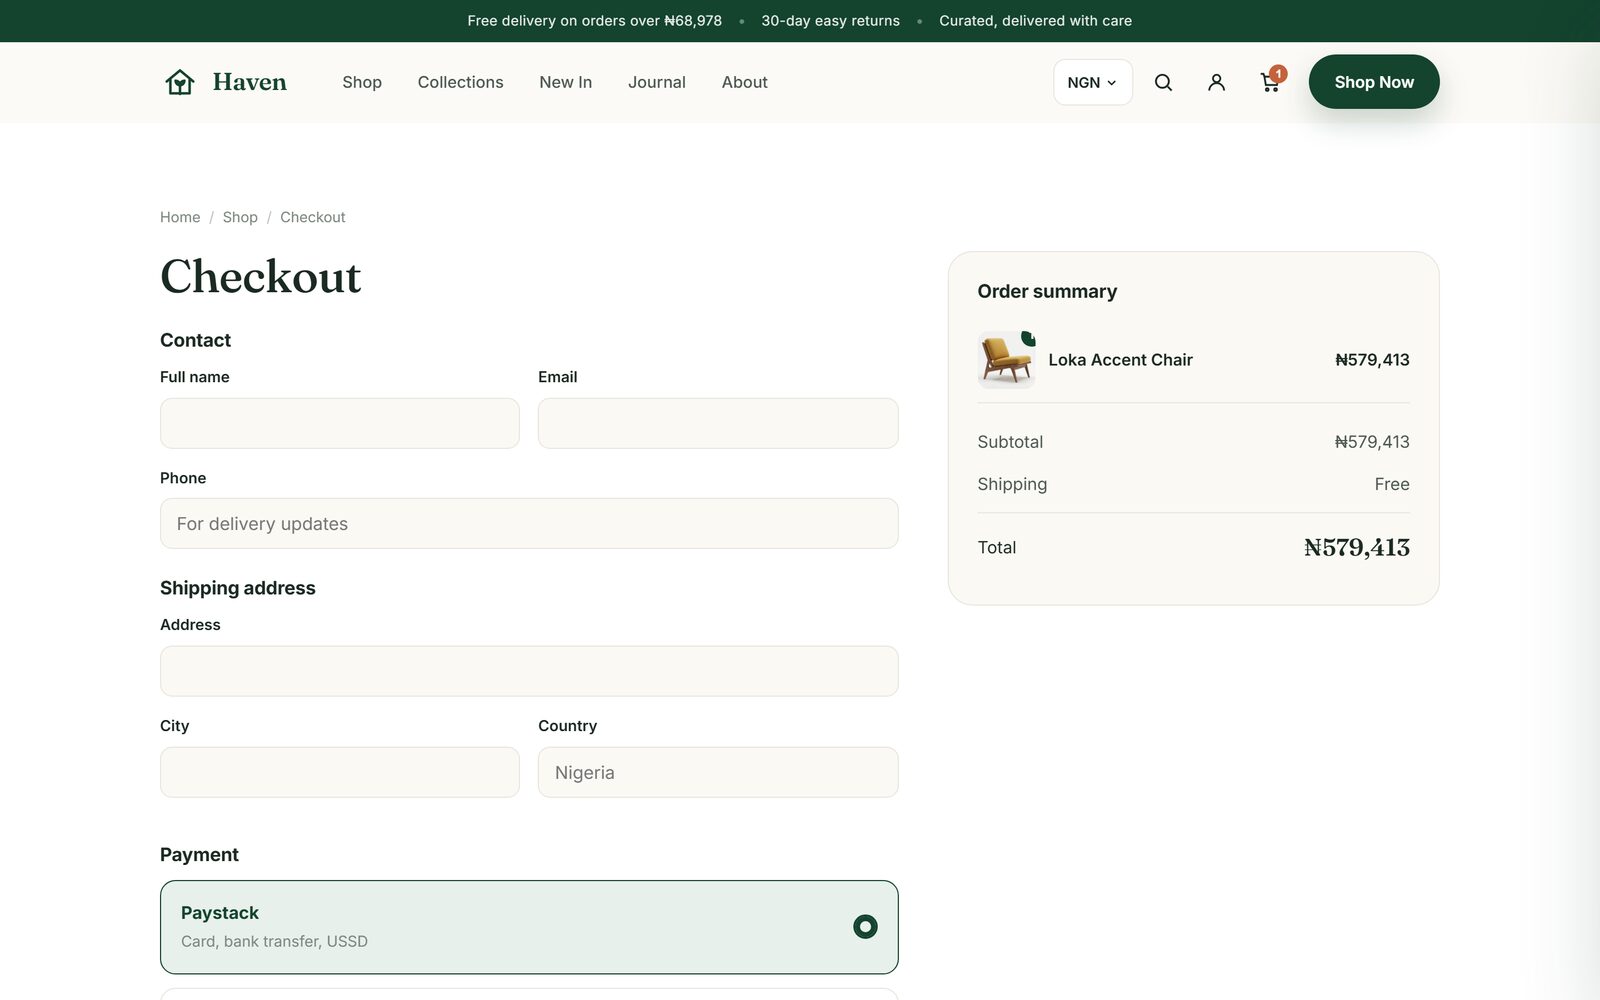Open the shopping cart icon
Viewport: 1600px width, 1000px height.
1270,82
